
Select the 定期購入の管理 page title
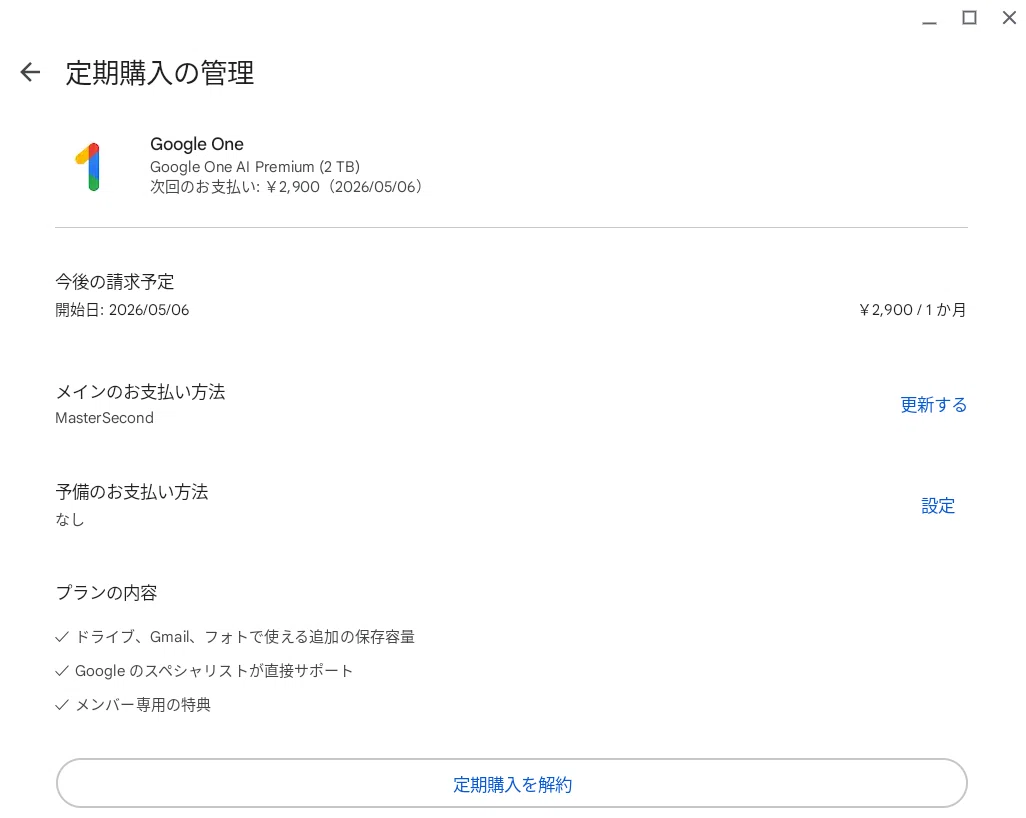(x=160, y=72)
